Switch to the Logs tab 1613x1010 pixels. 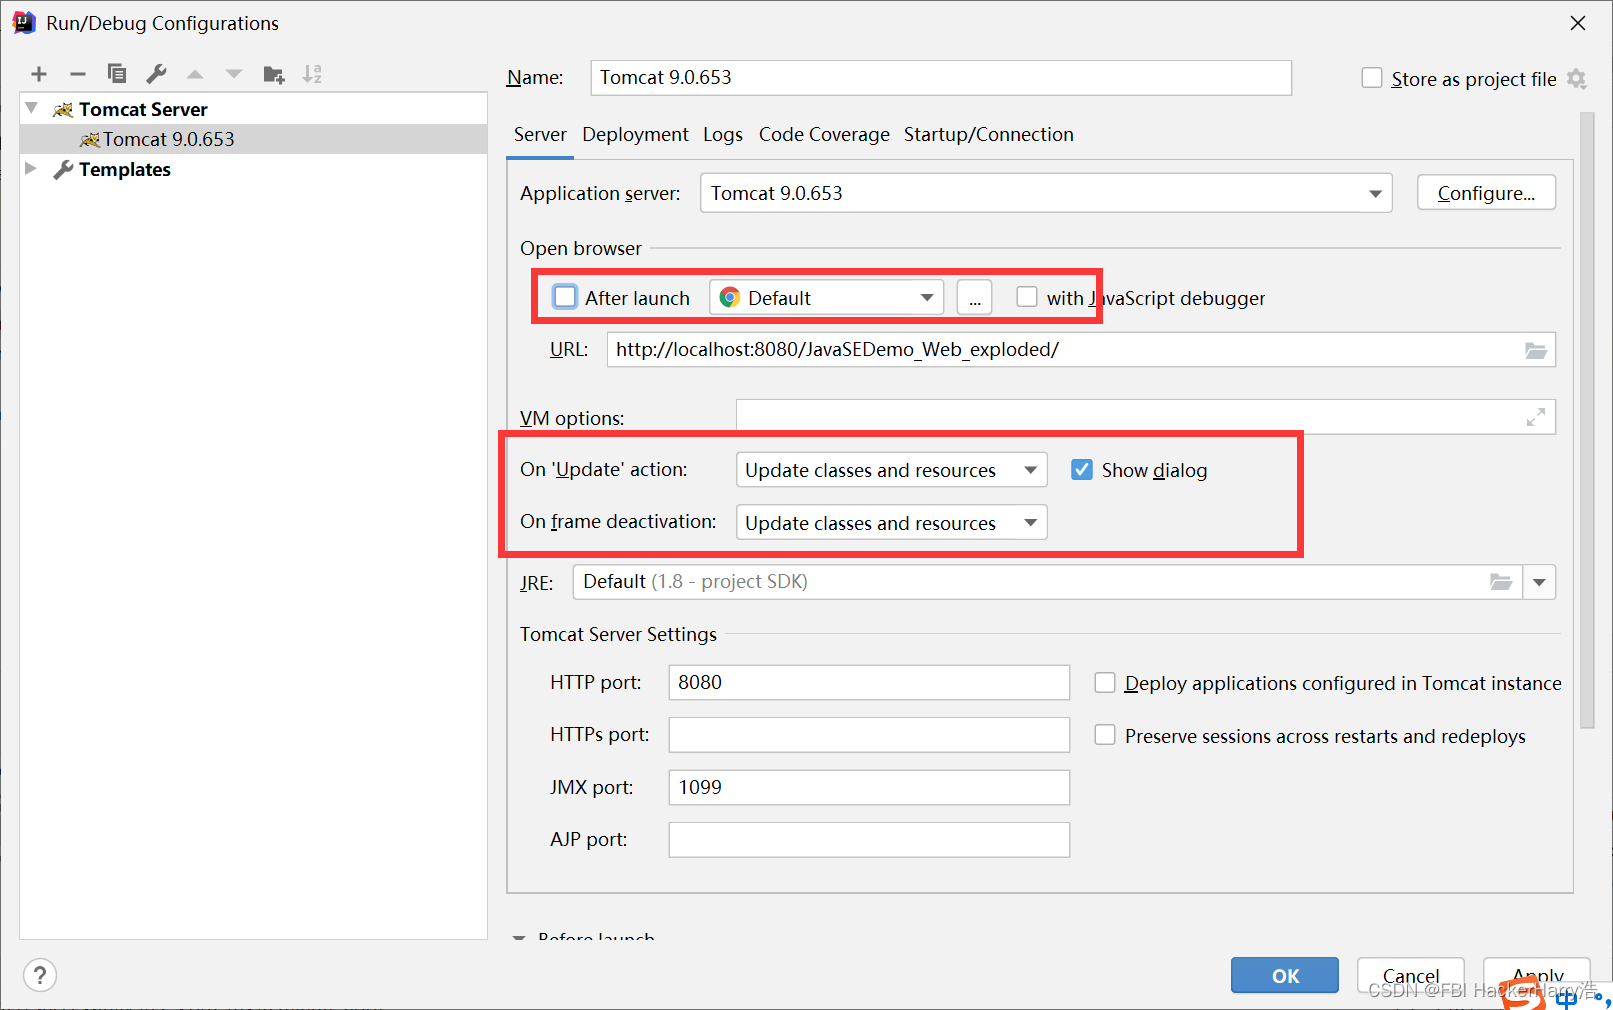(722, 135)
